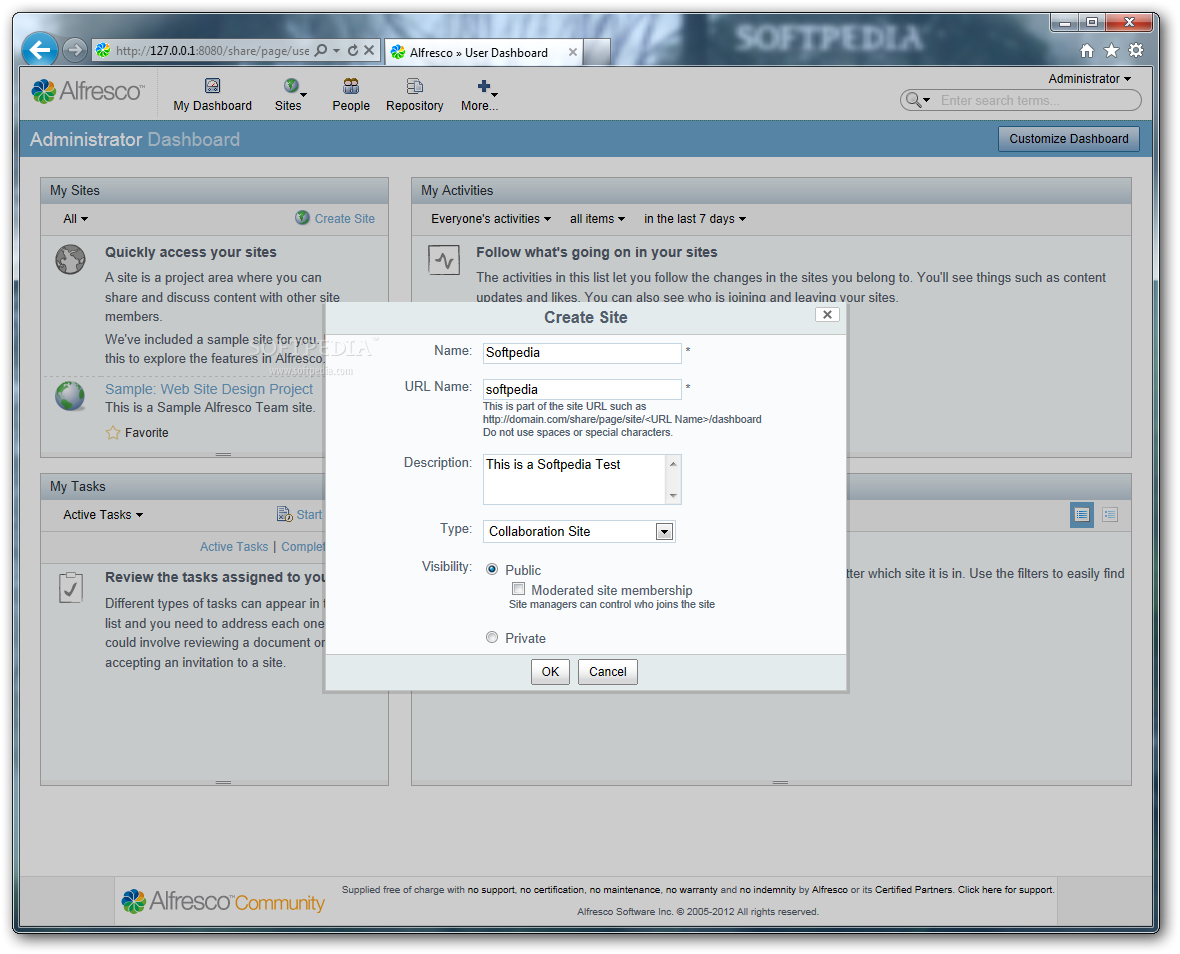This screenshot has height=954, width=1180.
Task: Open the Type Collaboration Site dropdown
Action: tap(579, 532)
